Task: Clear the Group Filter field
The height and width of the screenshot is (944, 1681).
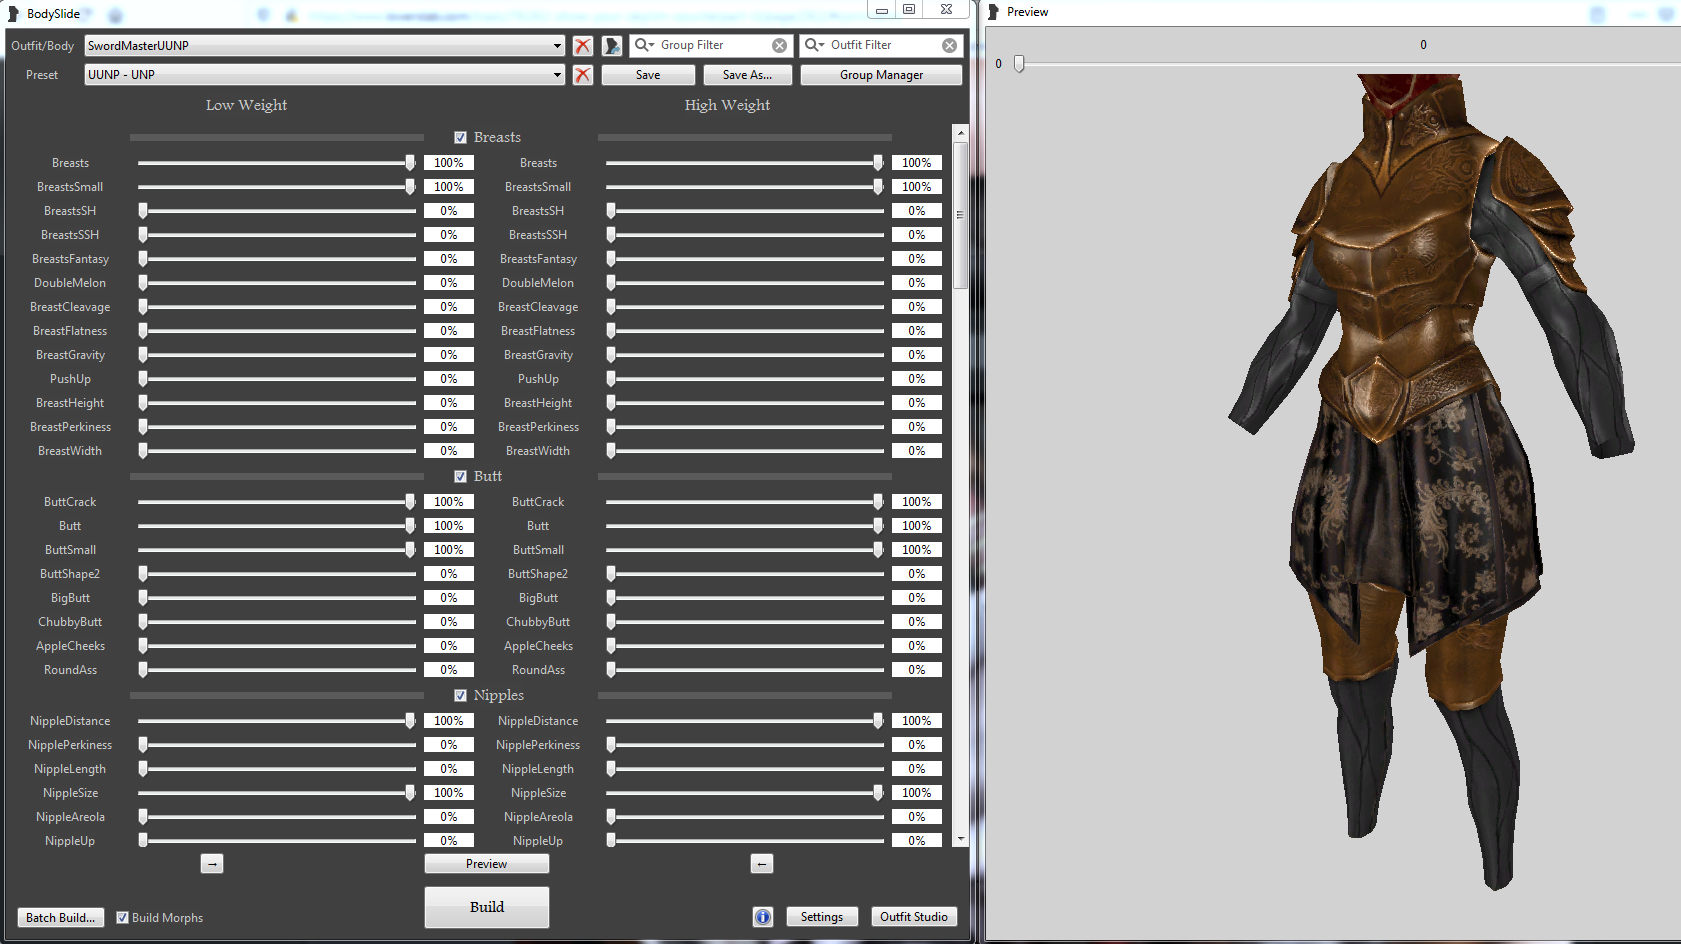Action: click(x=779, y=46)
